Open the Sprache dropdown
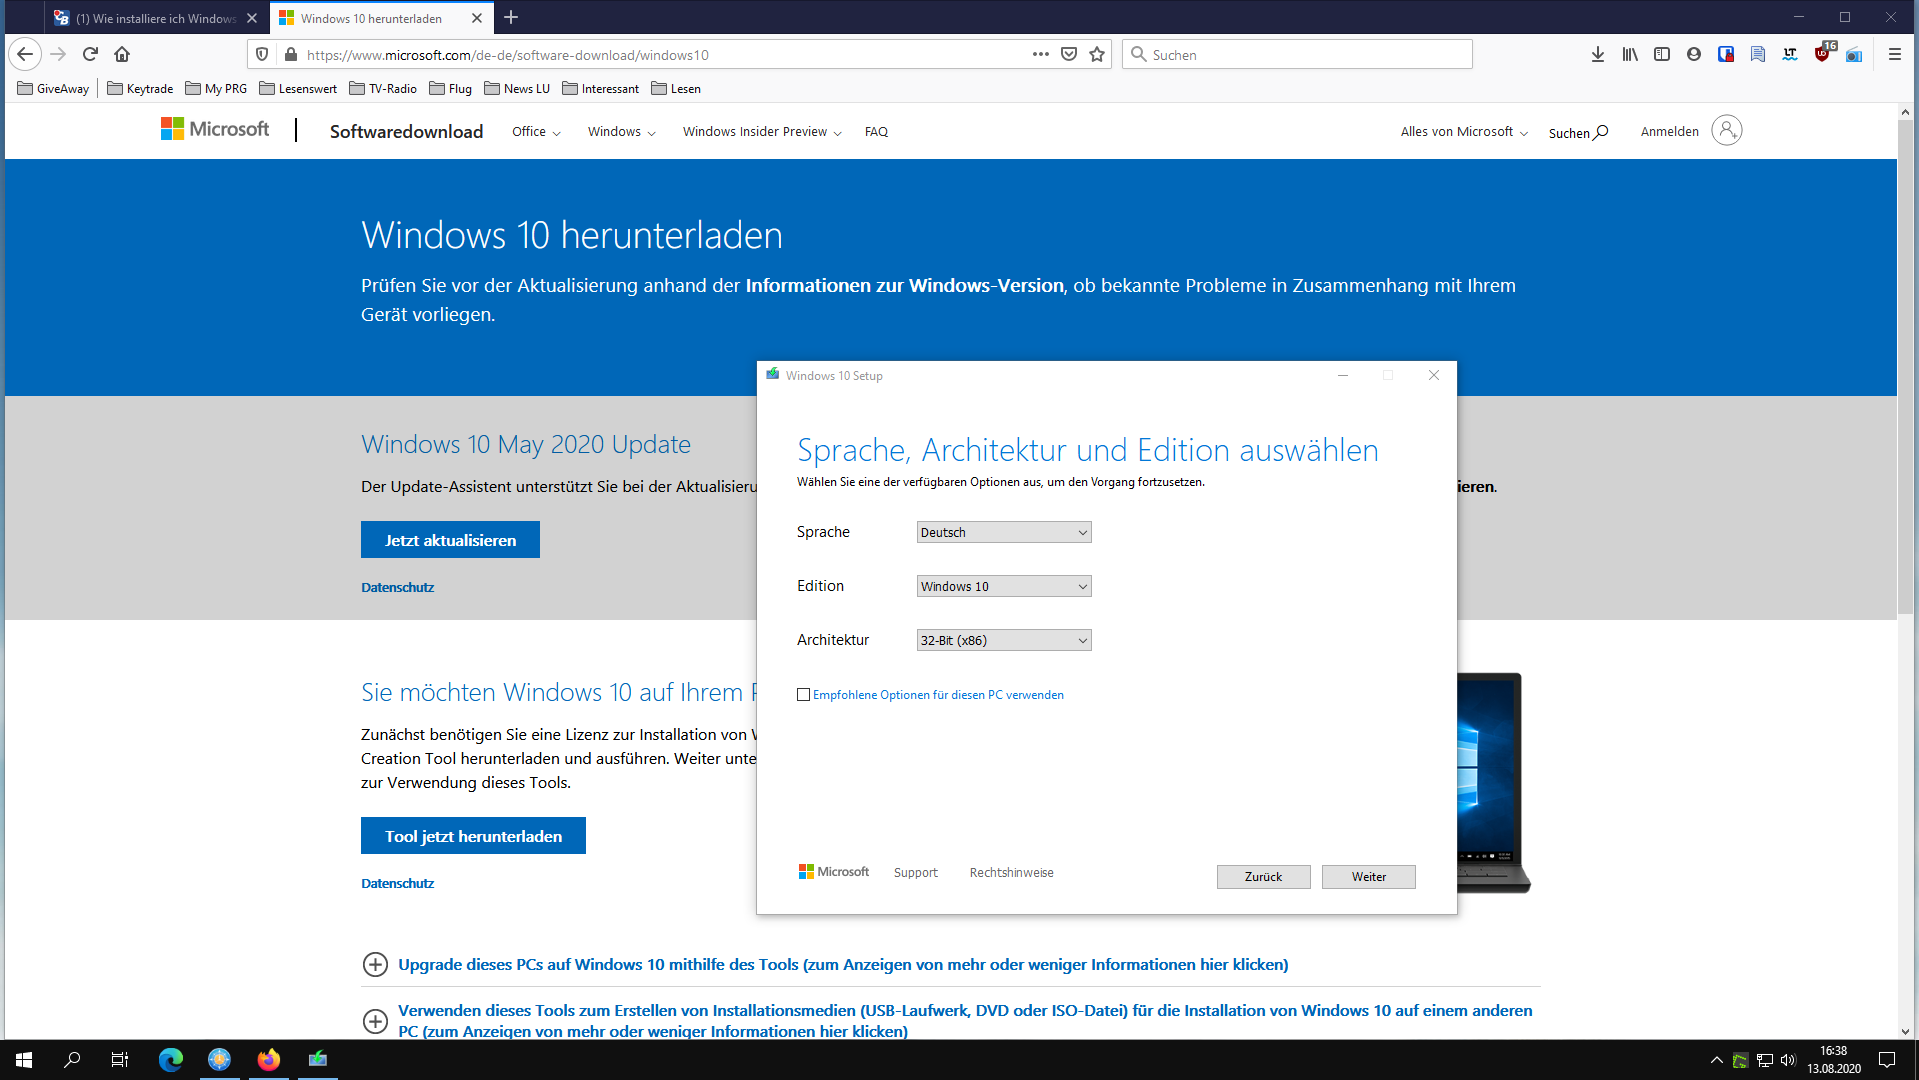Image resolution: width=1919 pixels, height=1080 pixels. (x=1003, y=532)
